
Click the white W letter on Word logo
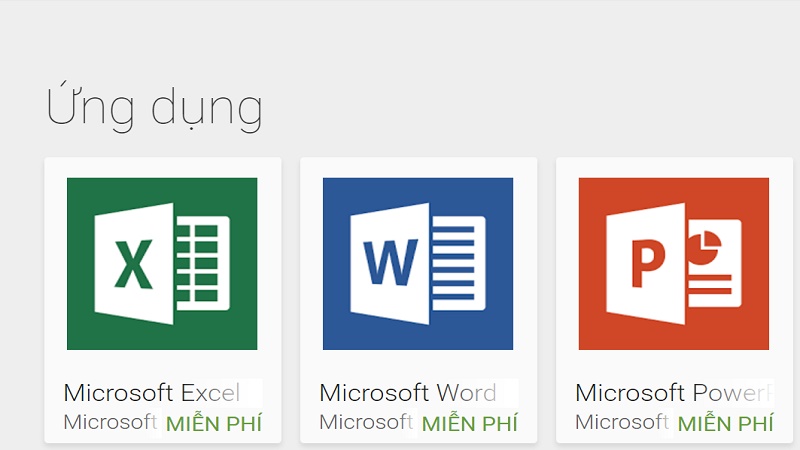click(x=389, y=264)
